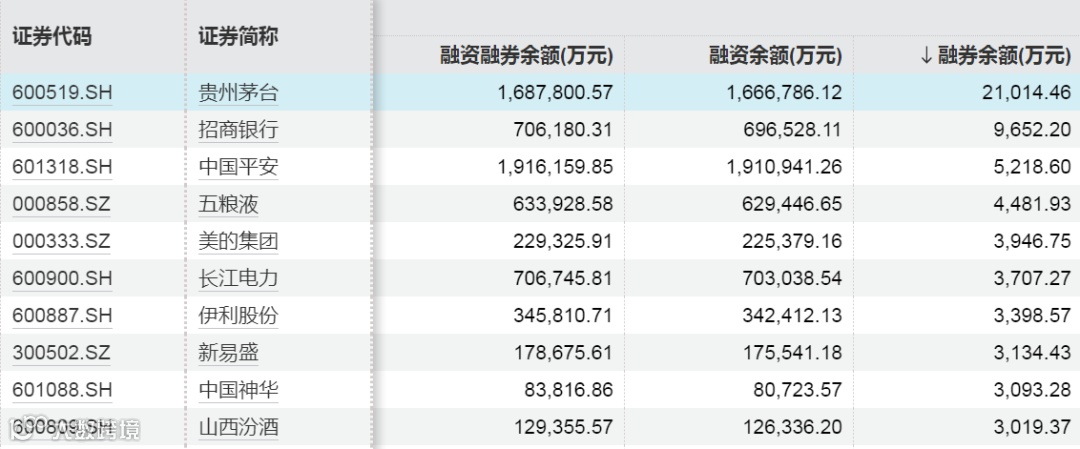Select cell value 21,014.46
Image resolution: width=1080 pixels, height=449 pixels.
1027,93
